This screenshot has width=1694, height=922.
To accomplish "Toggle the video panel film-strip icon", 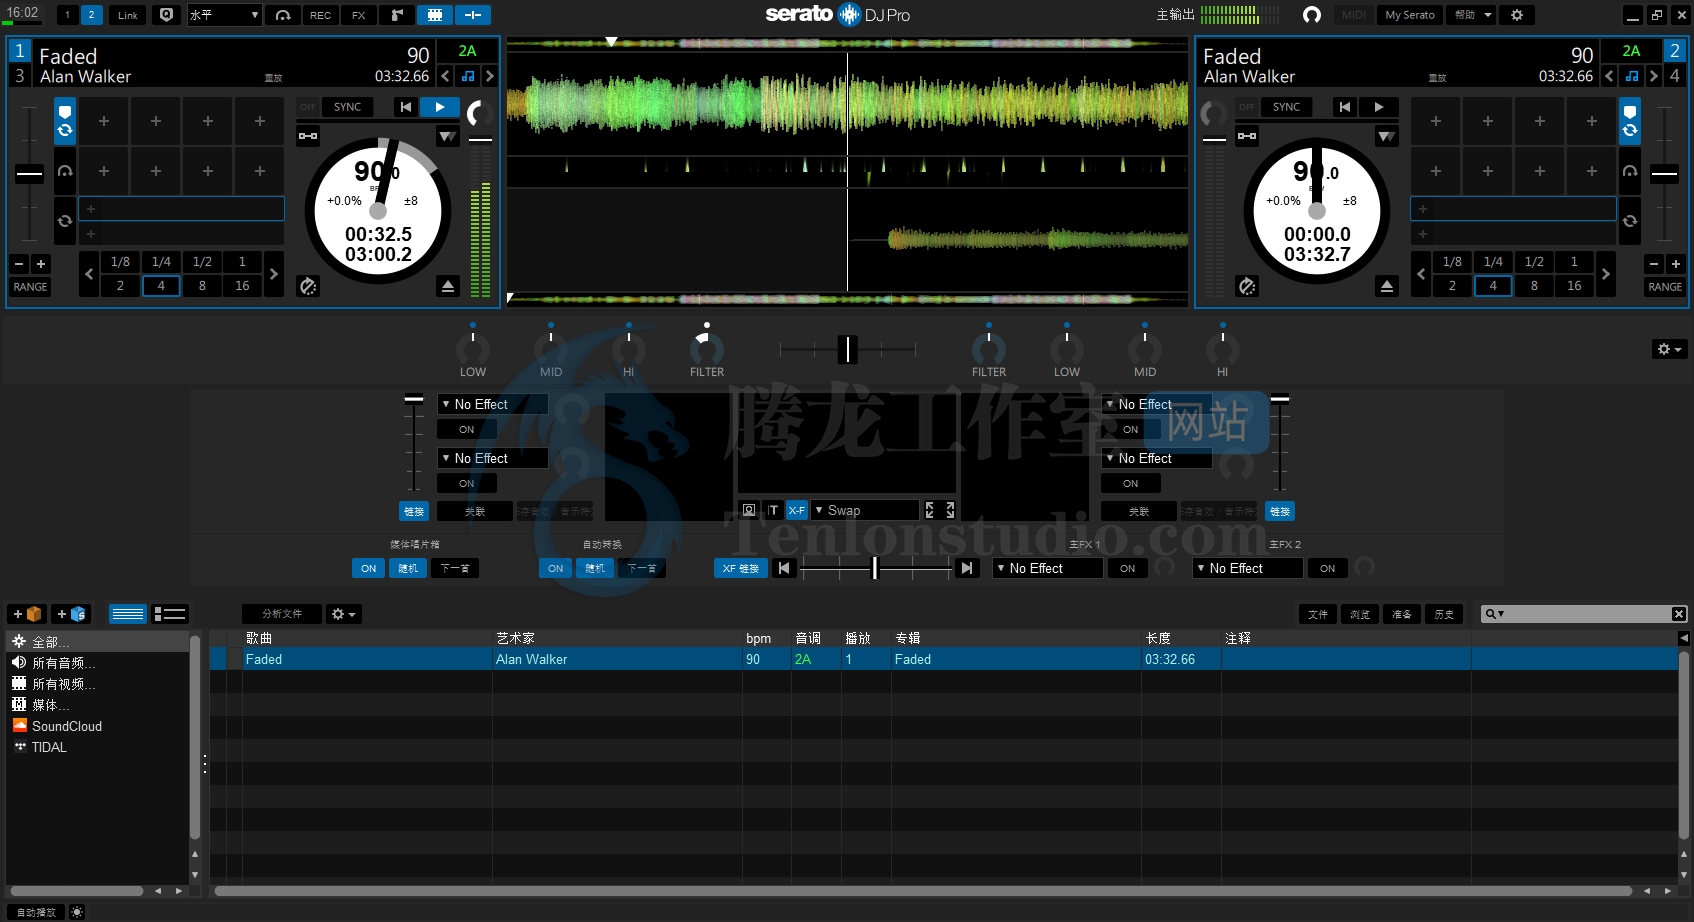I will (x=435, y=15).
